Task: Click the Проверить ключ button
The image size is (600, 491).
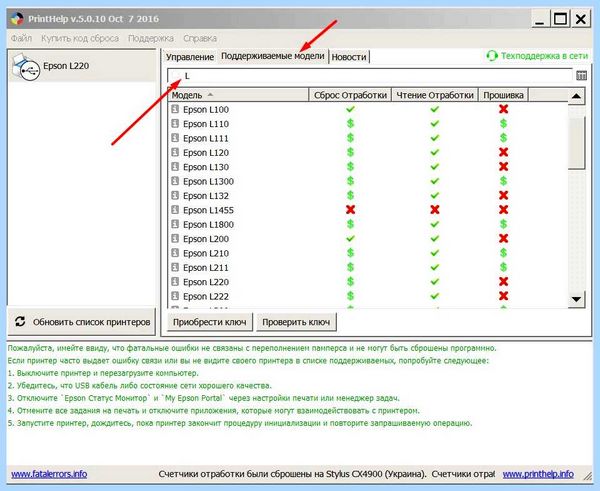Action: click(x=296, y=322)
